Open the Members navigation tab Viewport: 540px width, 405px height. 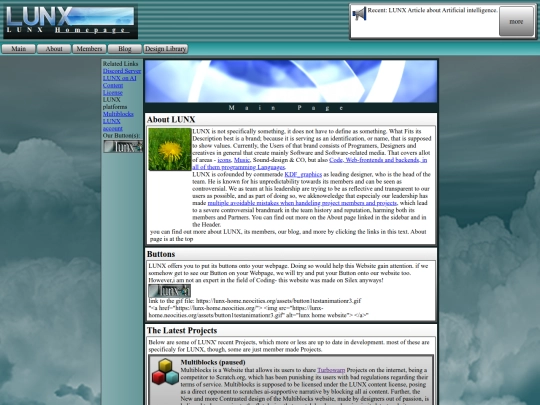click(89, 49)
